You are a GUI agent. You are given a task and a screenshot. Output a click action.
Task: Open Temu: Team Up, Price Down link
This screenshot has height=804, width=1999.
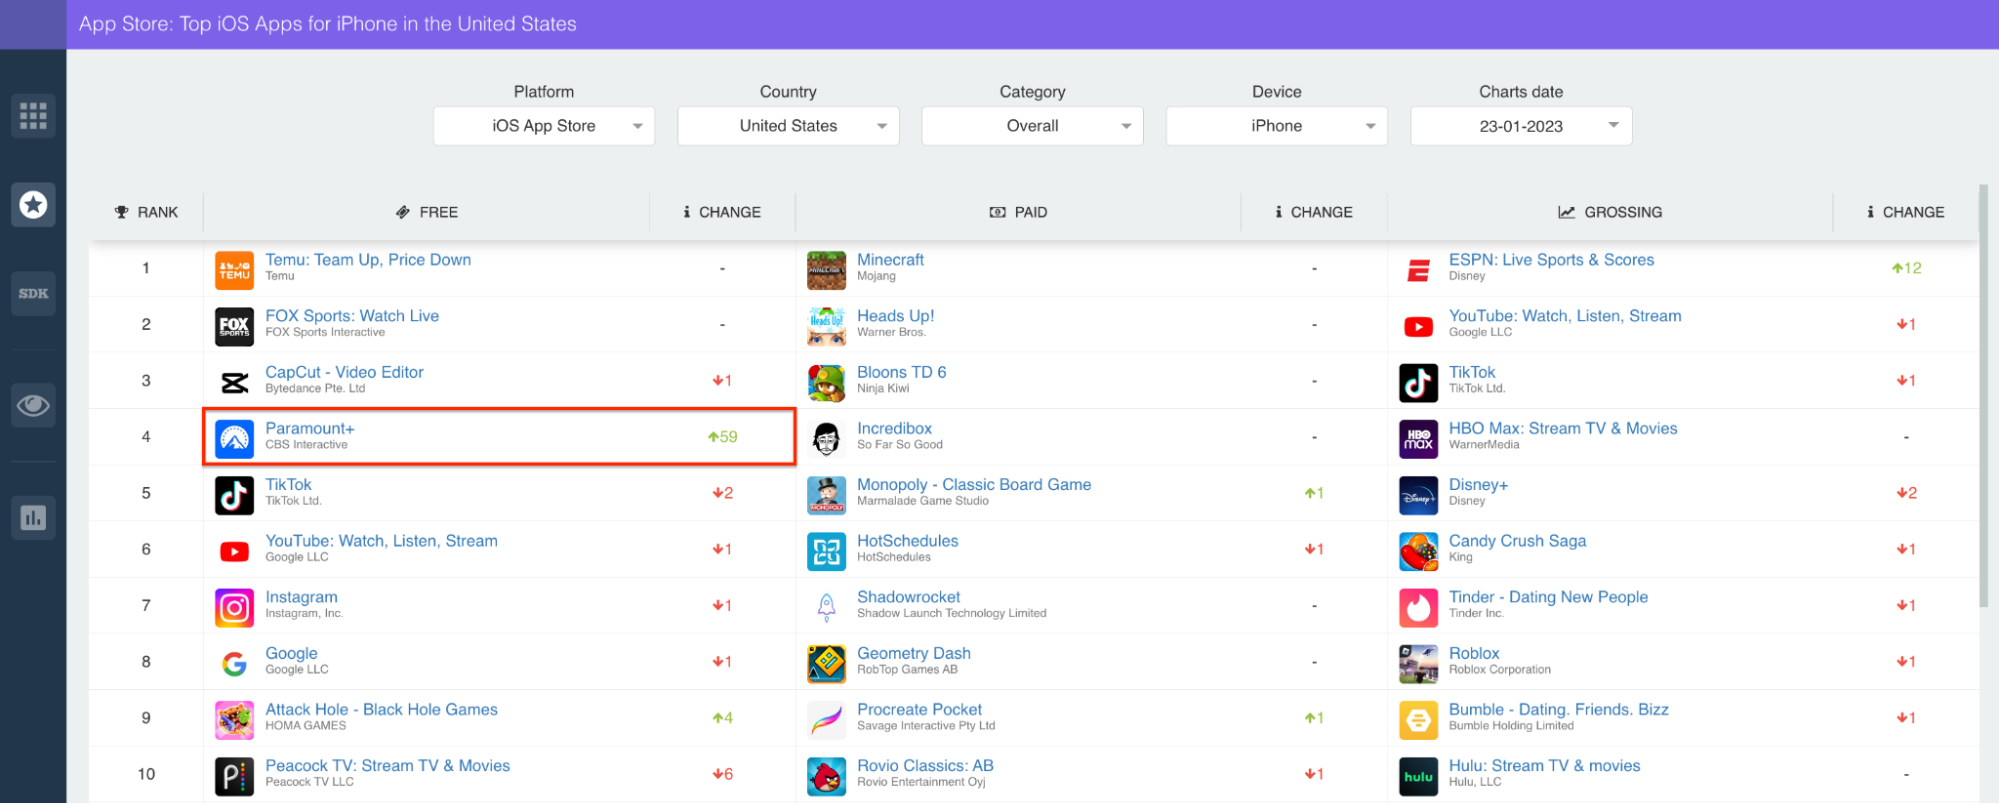tap(368, 260)
